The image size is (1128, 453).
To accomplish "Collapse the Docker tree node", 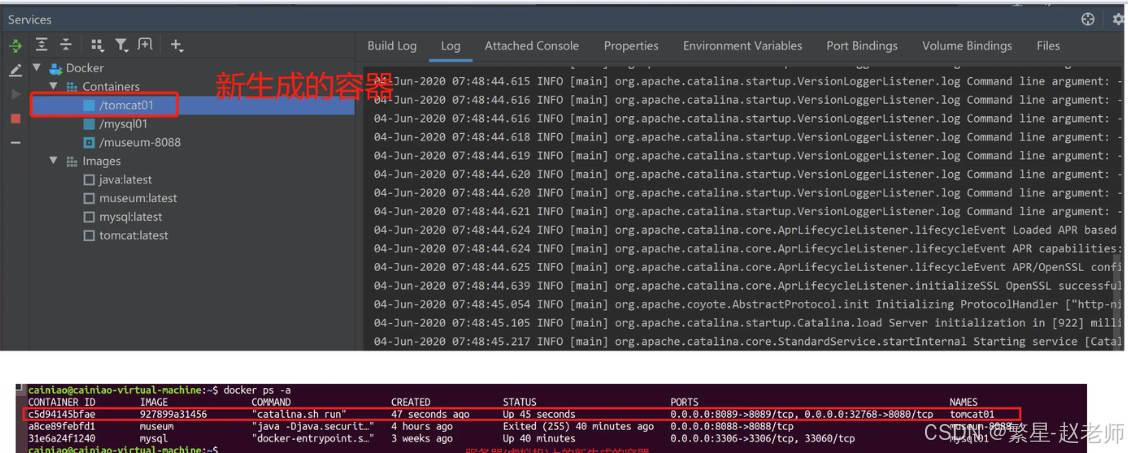I will [x=37, y=68].
